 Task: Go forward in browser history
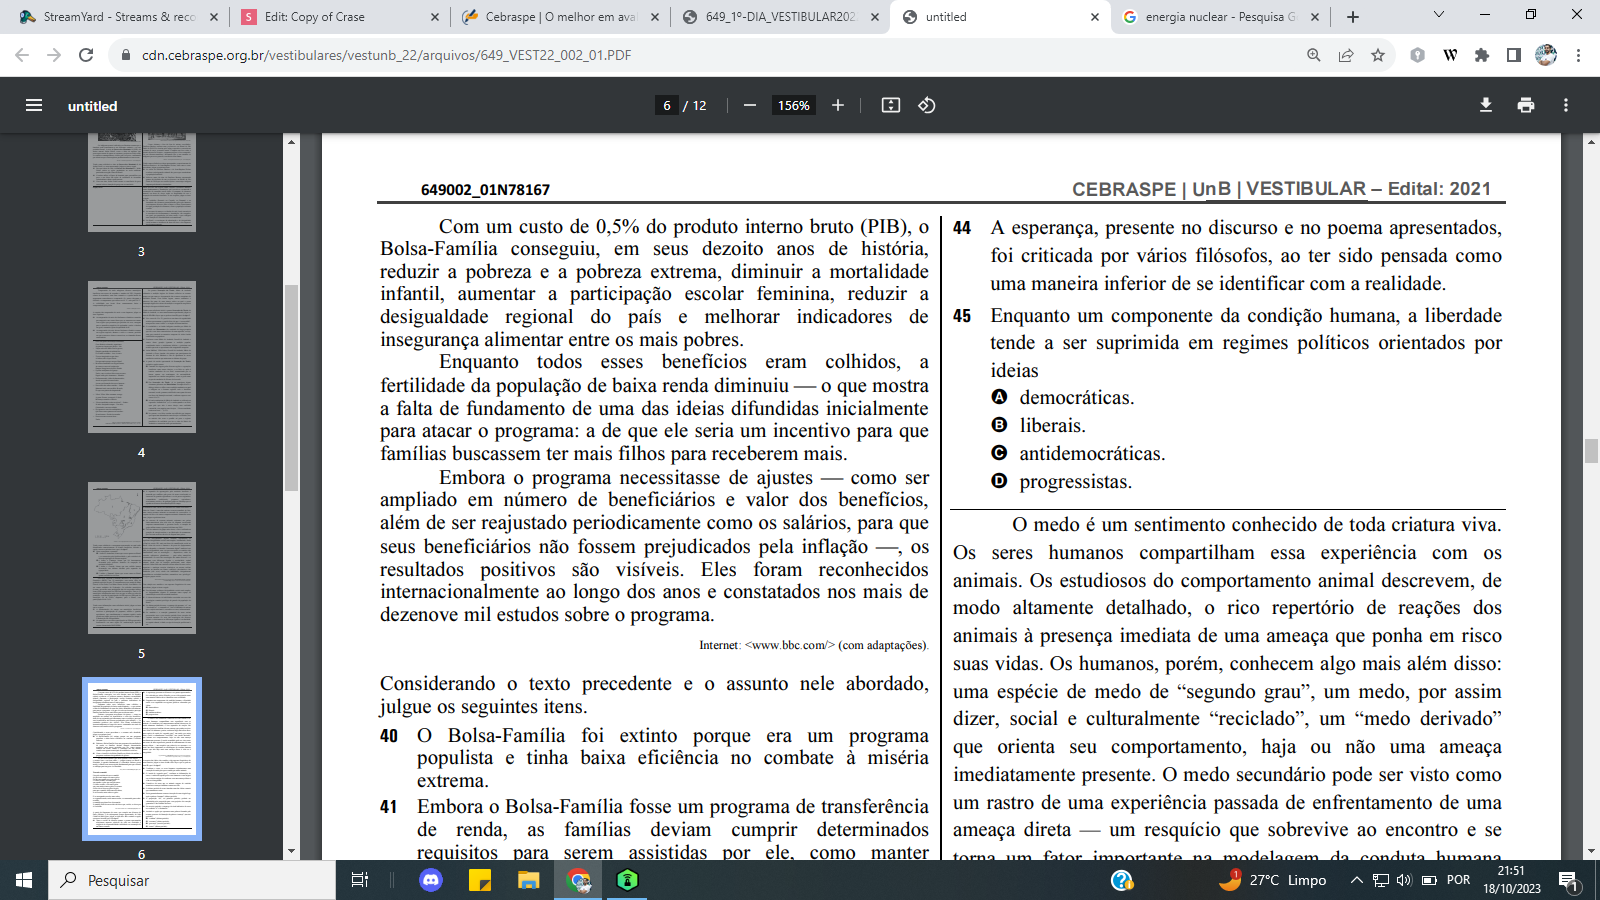pyautogui.click(x=54, y=55)
